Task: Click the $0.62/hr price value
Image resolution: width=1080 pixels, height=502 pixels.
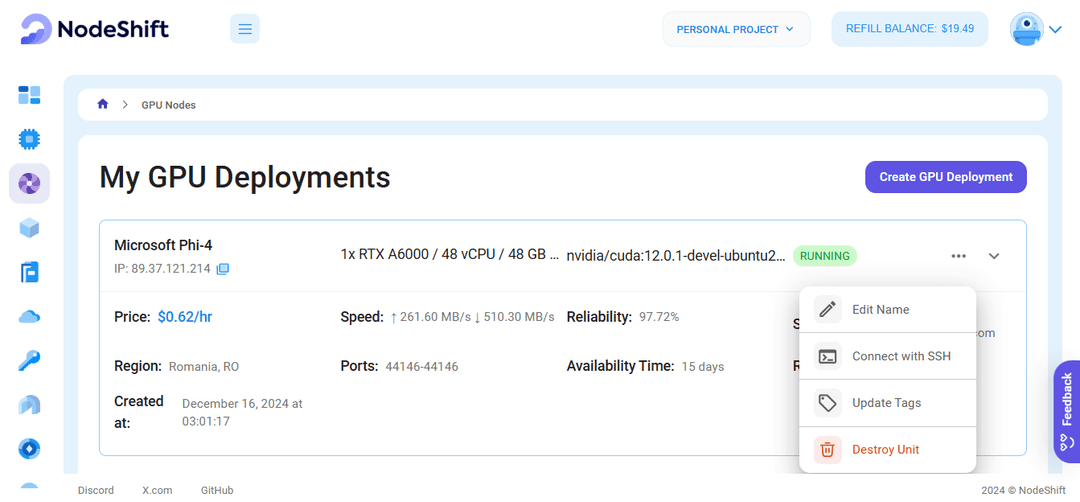Action: pos(185,317)
